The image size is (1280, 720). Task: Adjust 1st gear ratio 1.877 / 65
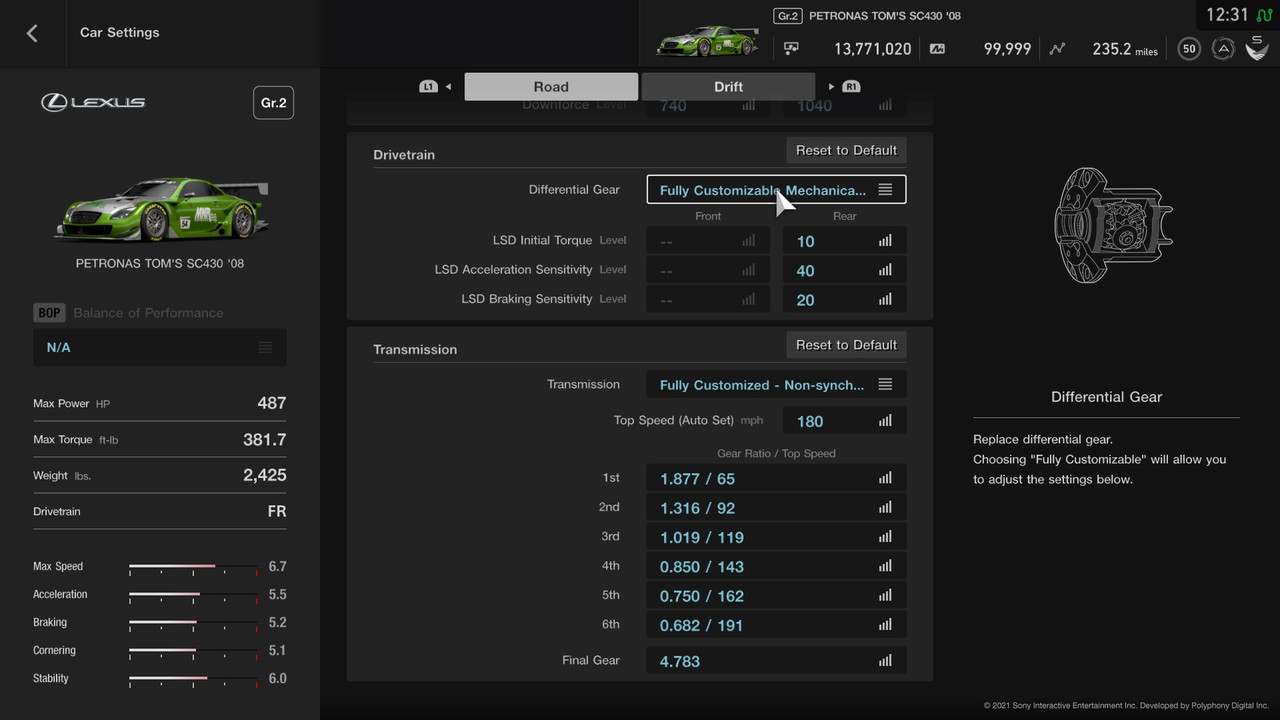(x=776, y=479)
